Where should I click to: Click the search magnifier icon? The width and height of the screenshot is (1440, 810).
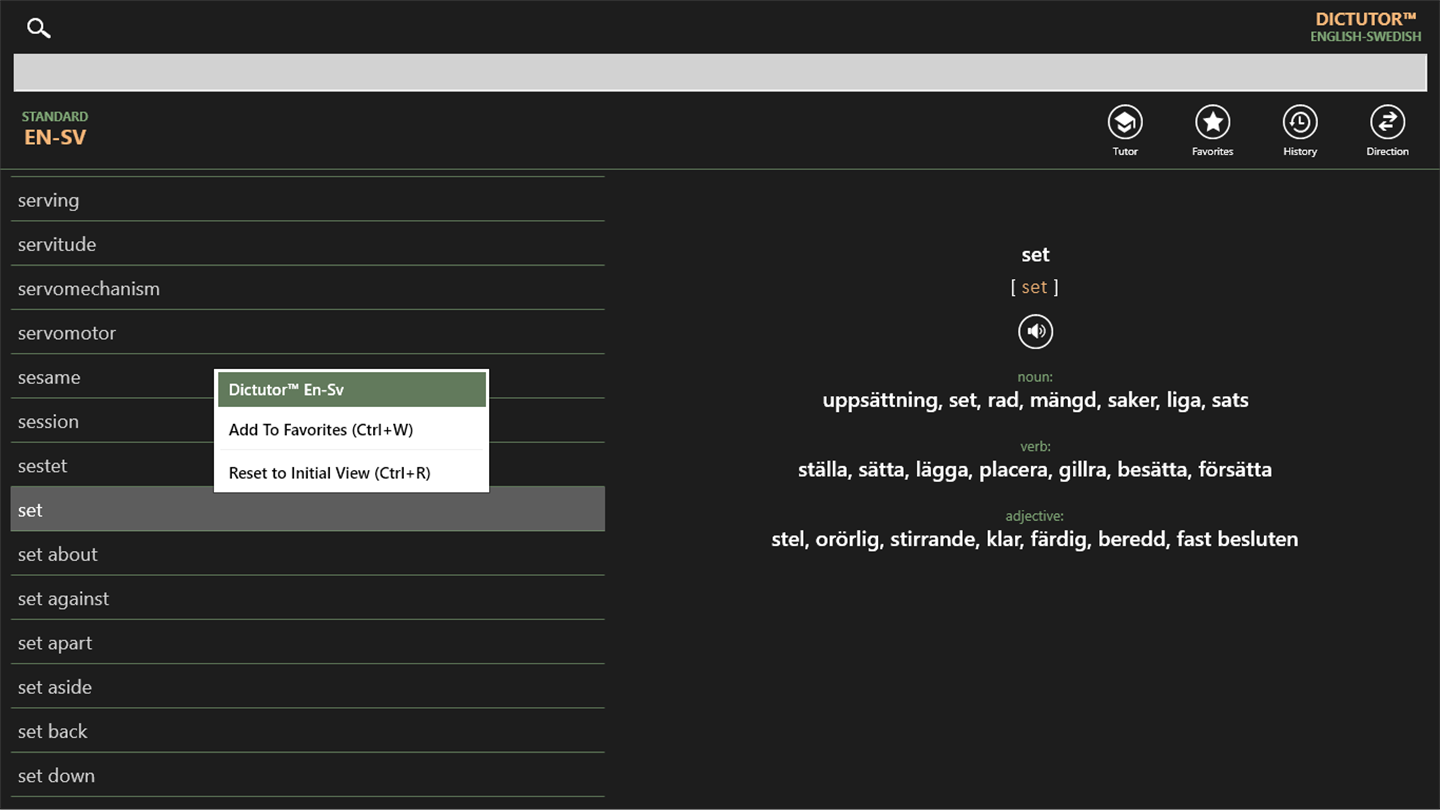tap(39, 29)
